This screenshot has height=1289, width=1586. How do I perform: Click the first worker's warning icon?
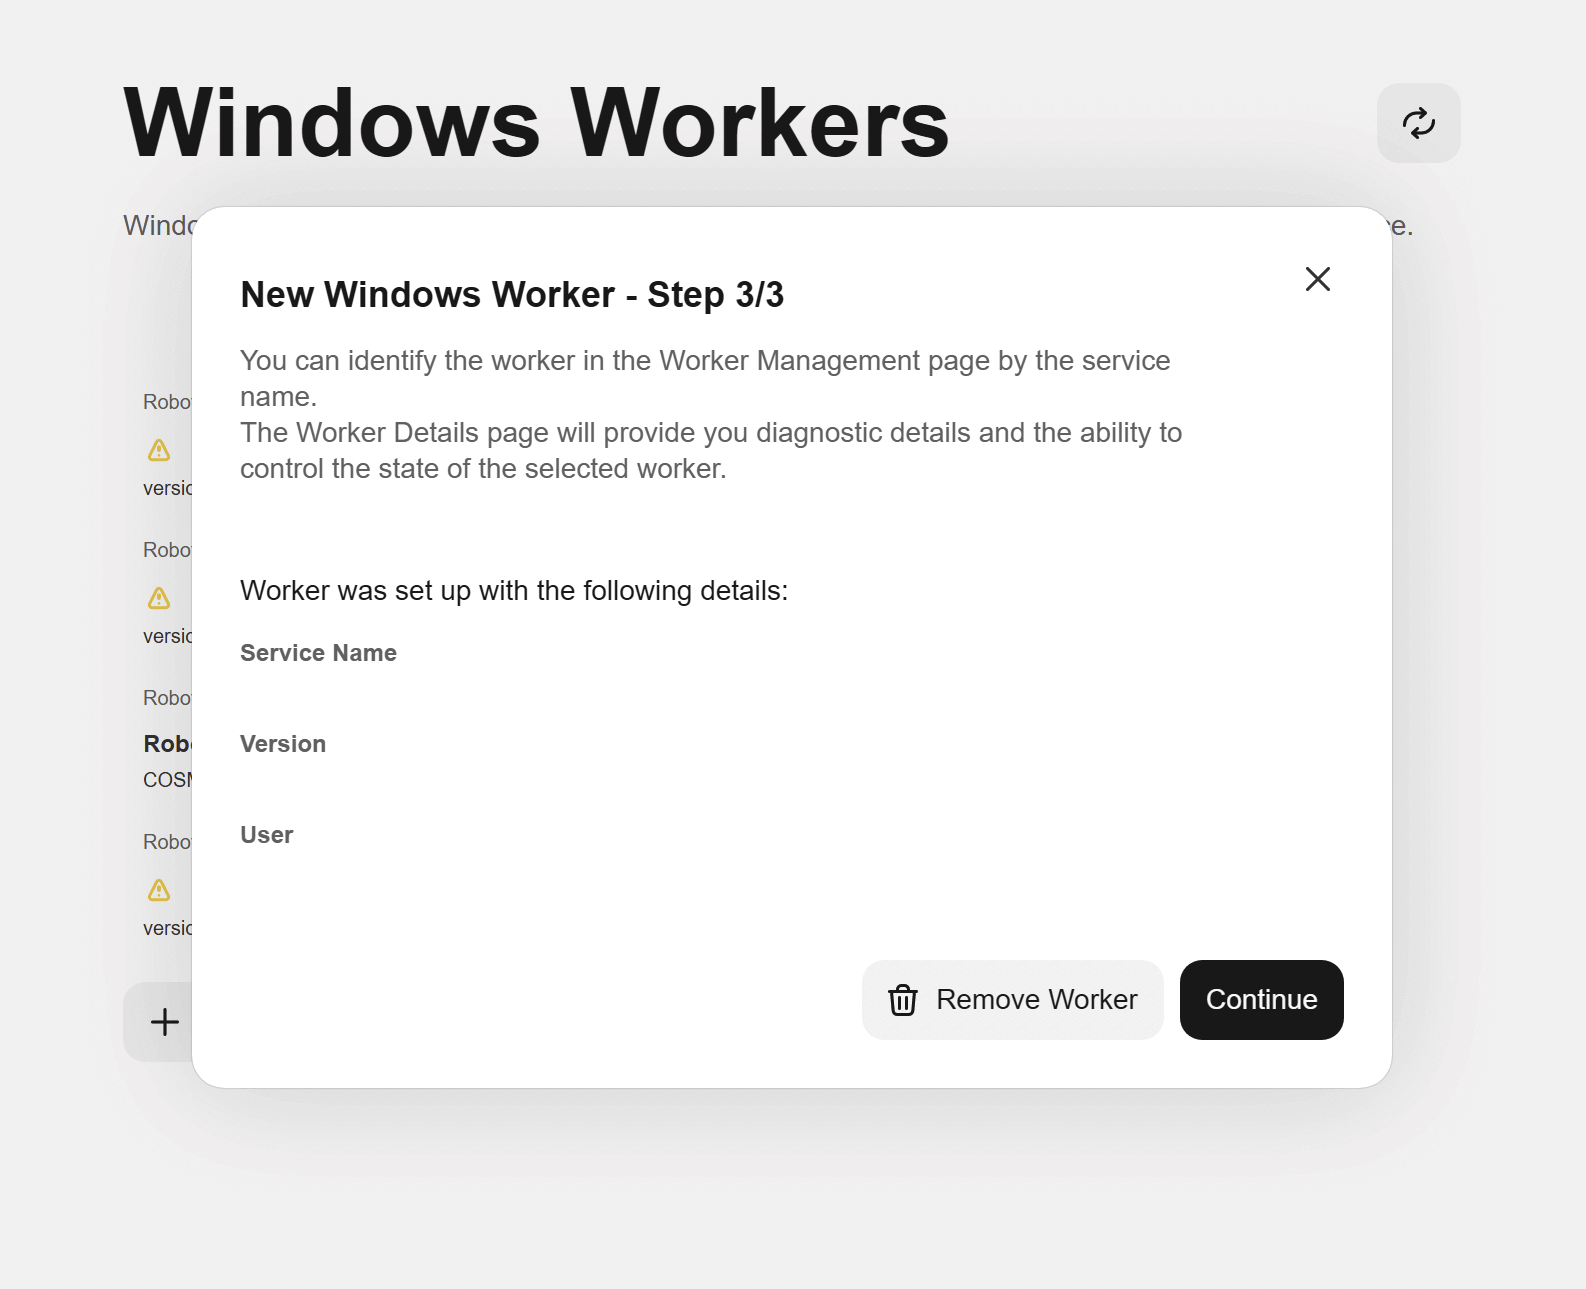(159, 450)
